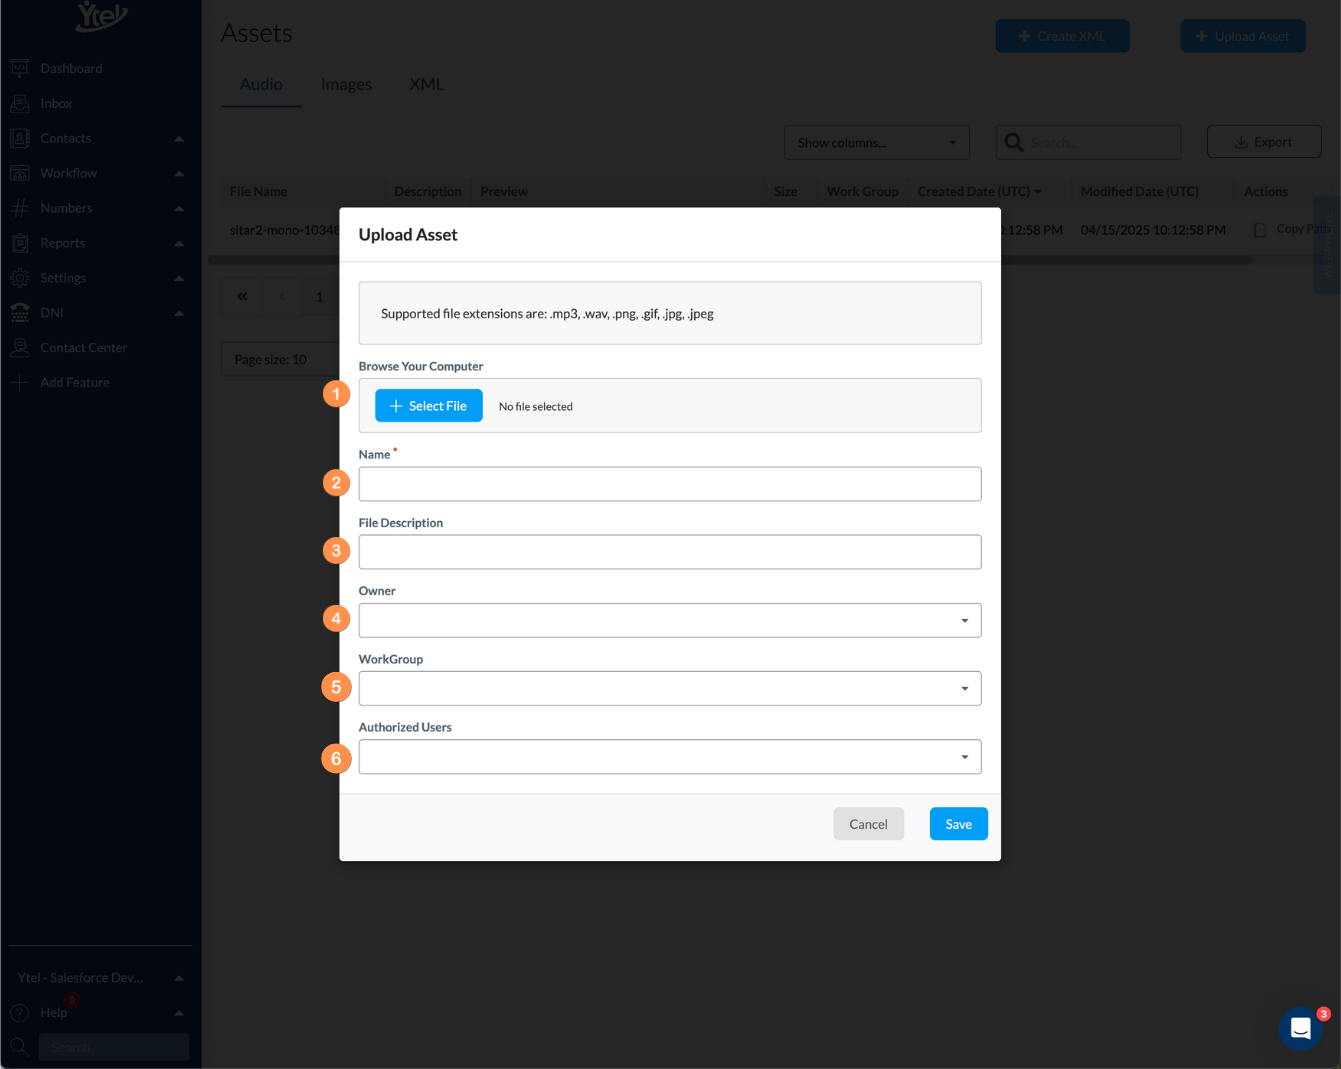
Task: Click the sidebar search magnifier icon
Action: [x=19, y=1047]
